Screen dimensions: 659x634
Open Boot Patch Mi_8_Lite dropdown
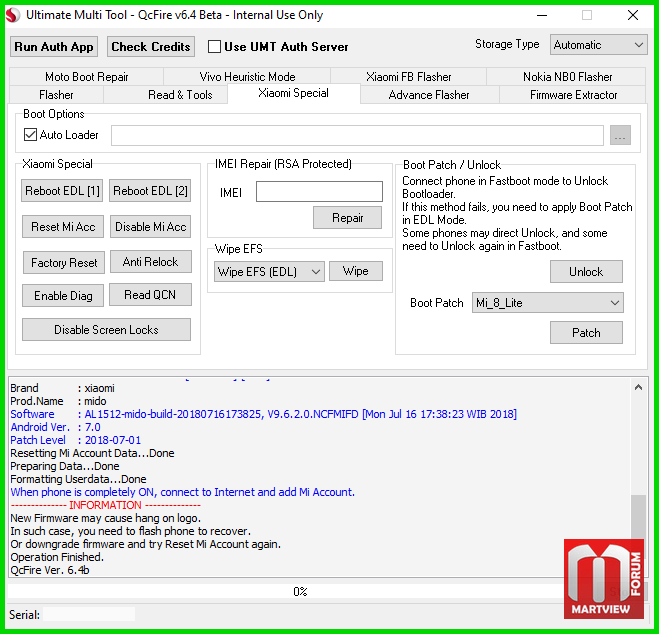pos(548,303)
